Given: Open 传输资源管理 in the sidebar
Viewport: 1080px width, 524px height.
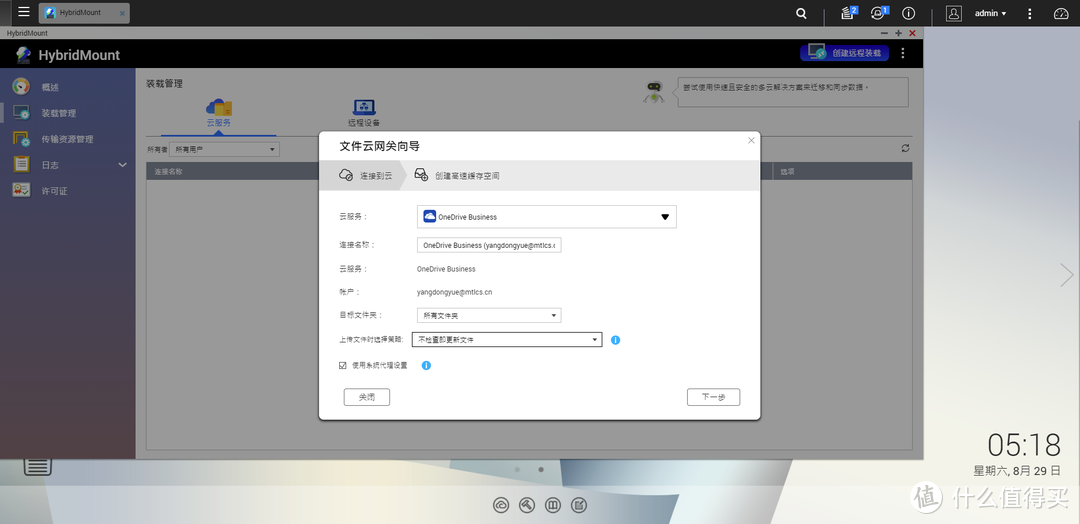Looking at the screenshot, I should coord(68,139).
